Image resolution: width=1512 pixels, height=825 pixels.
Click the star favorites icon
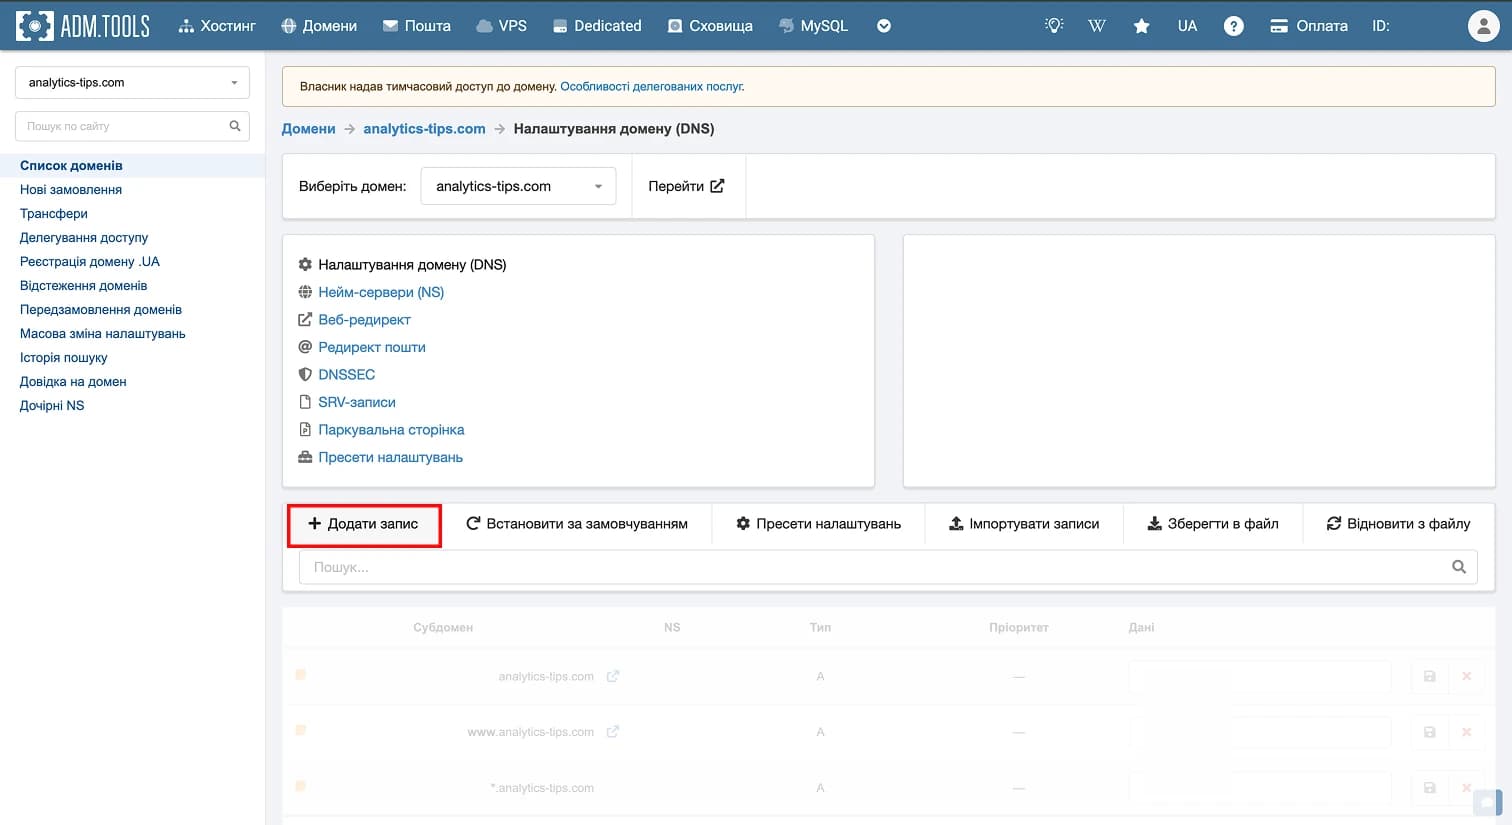(x=1141, y=26)
